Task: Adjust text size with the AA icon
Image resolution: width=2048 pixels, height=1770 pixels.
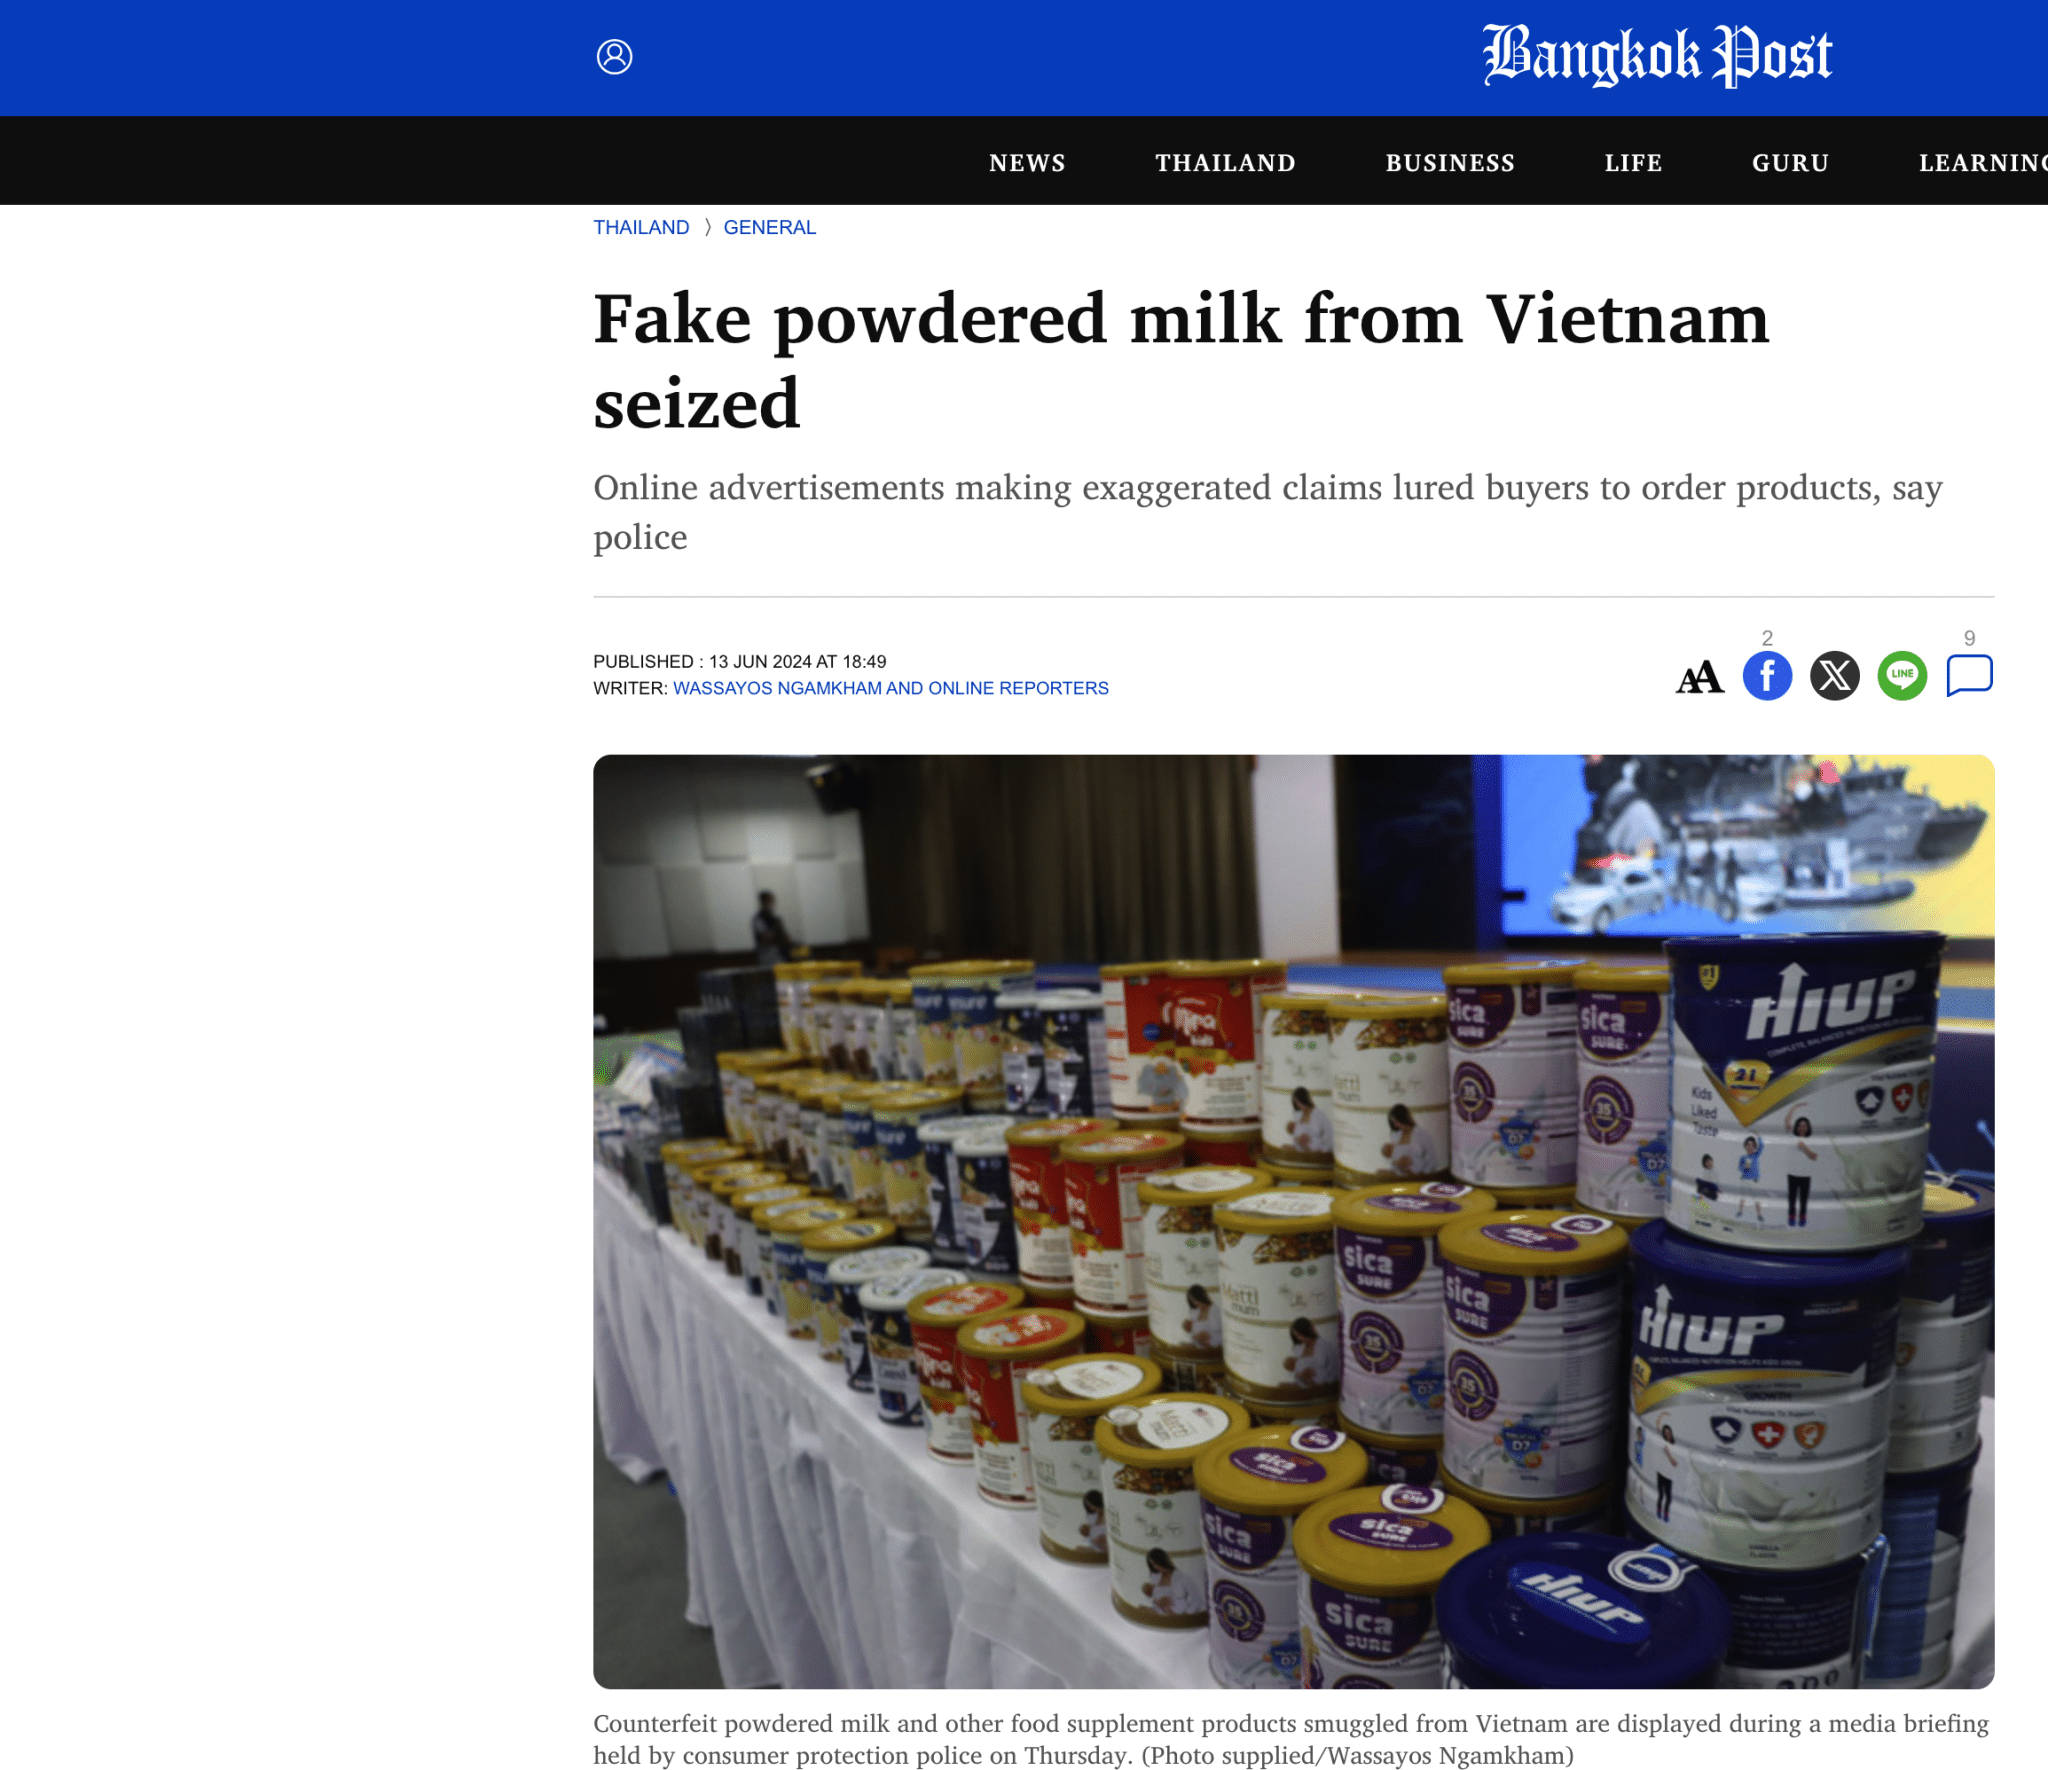Action: point(1699,677)
